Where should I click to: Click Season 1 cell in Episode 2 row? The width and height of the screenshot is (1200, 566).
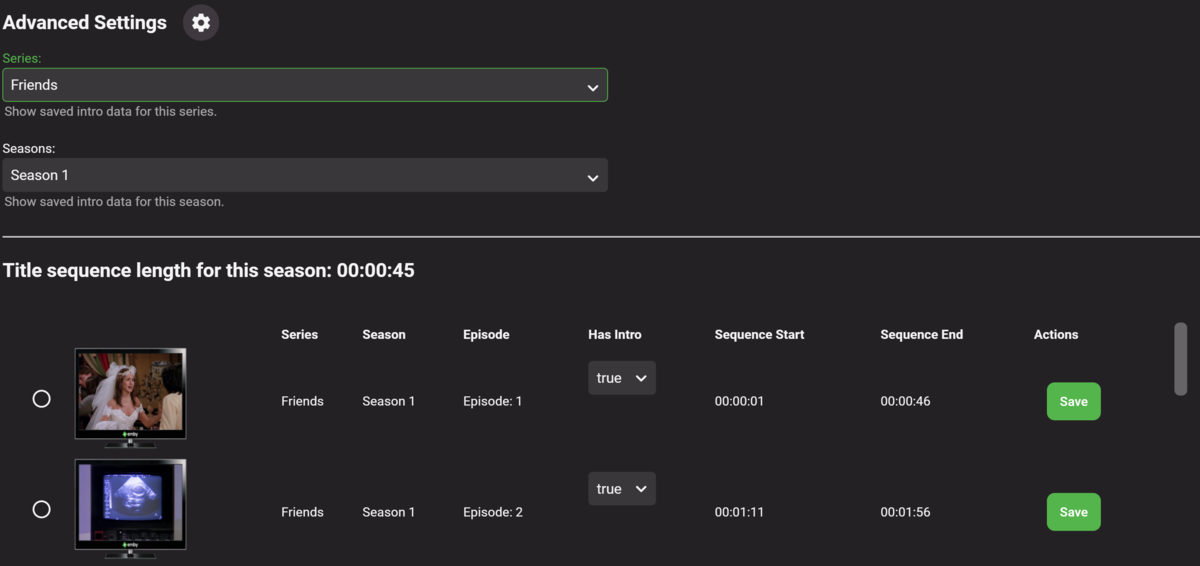pos(389,512)
